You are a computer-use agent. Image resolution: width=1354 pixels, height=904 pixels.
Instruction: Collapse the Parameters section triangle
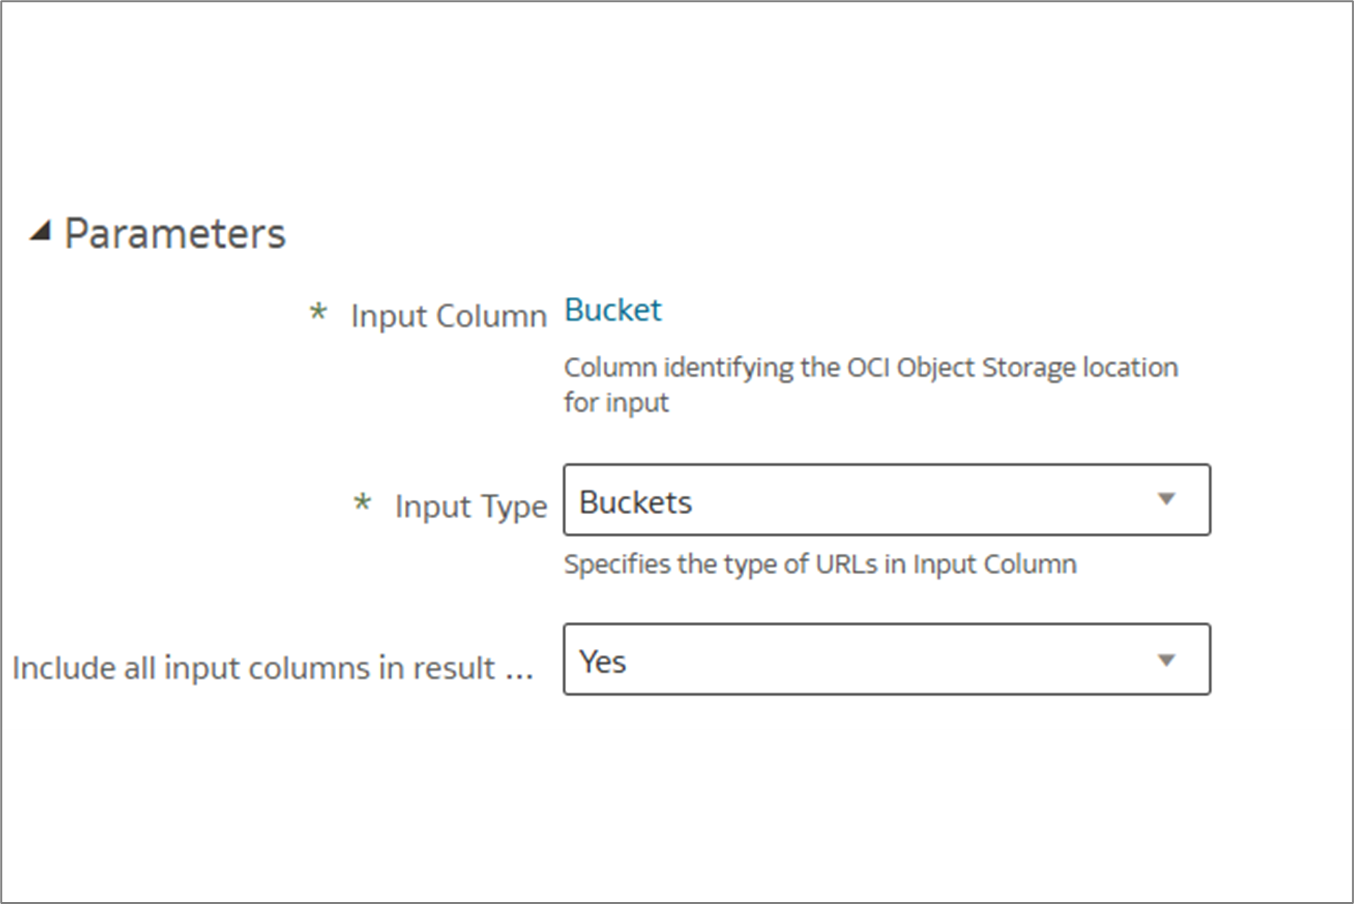(40, 233)
